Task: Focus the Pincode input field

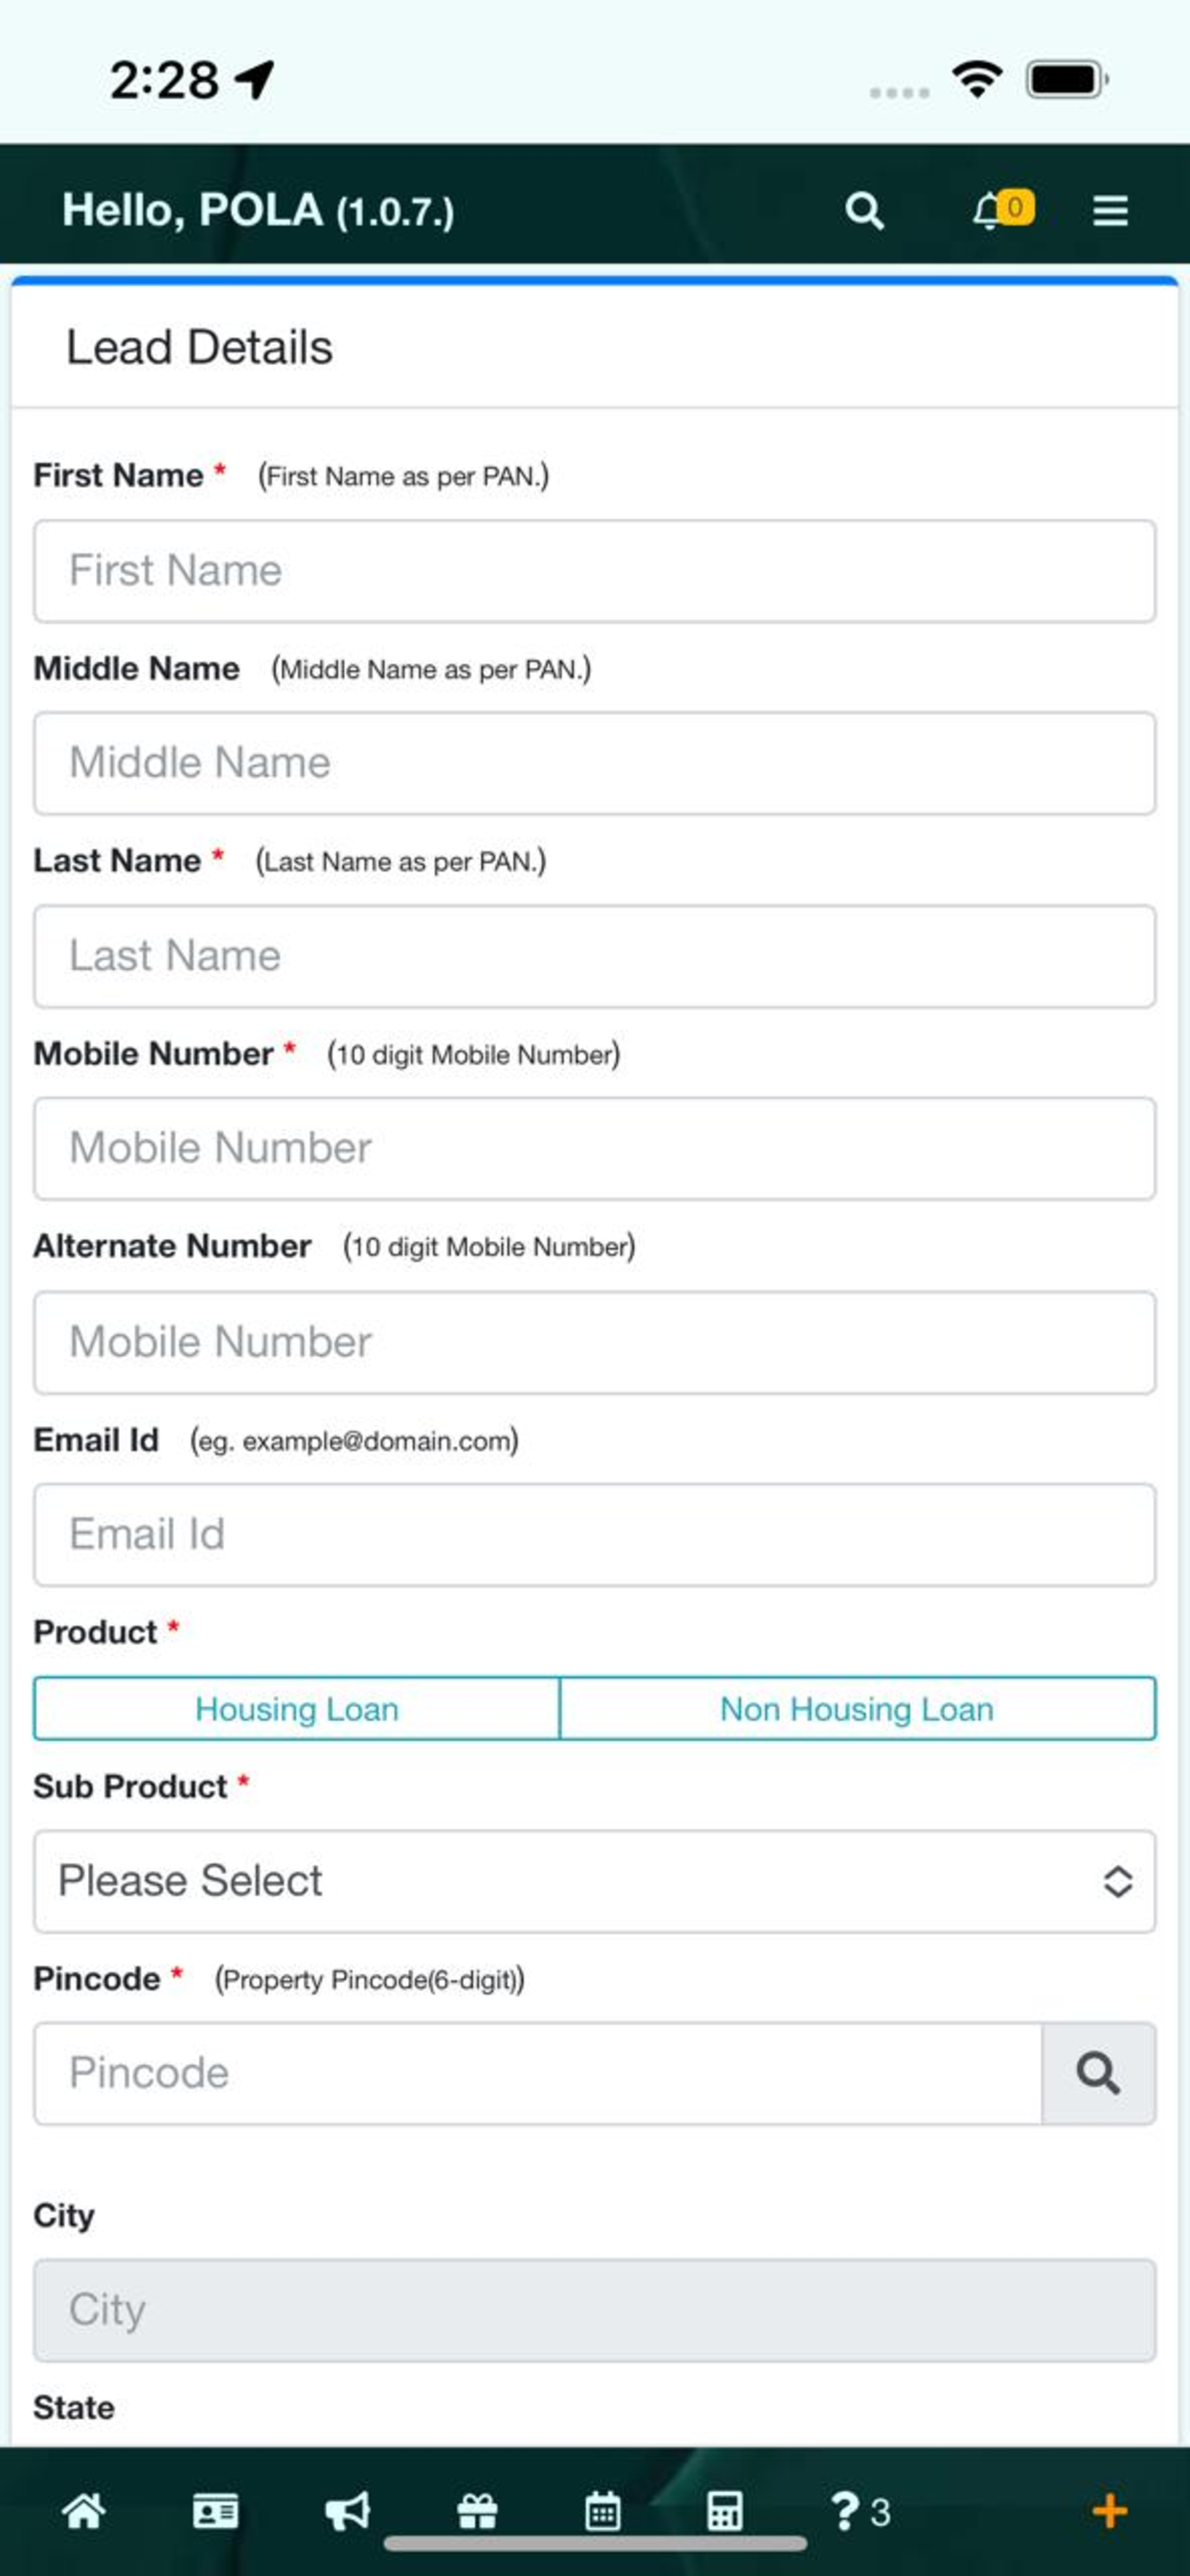Action: [538, 2073]
